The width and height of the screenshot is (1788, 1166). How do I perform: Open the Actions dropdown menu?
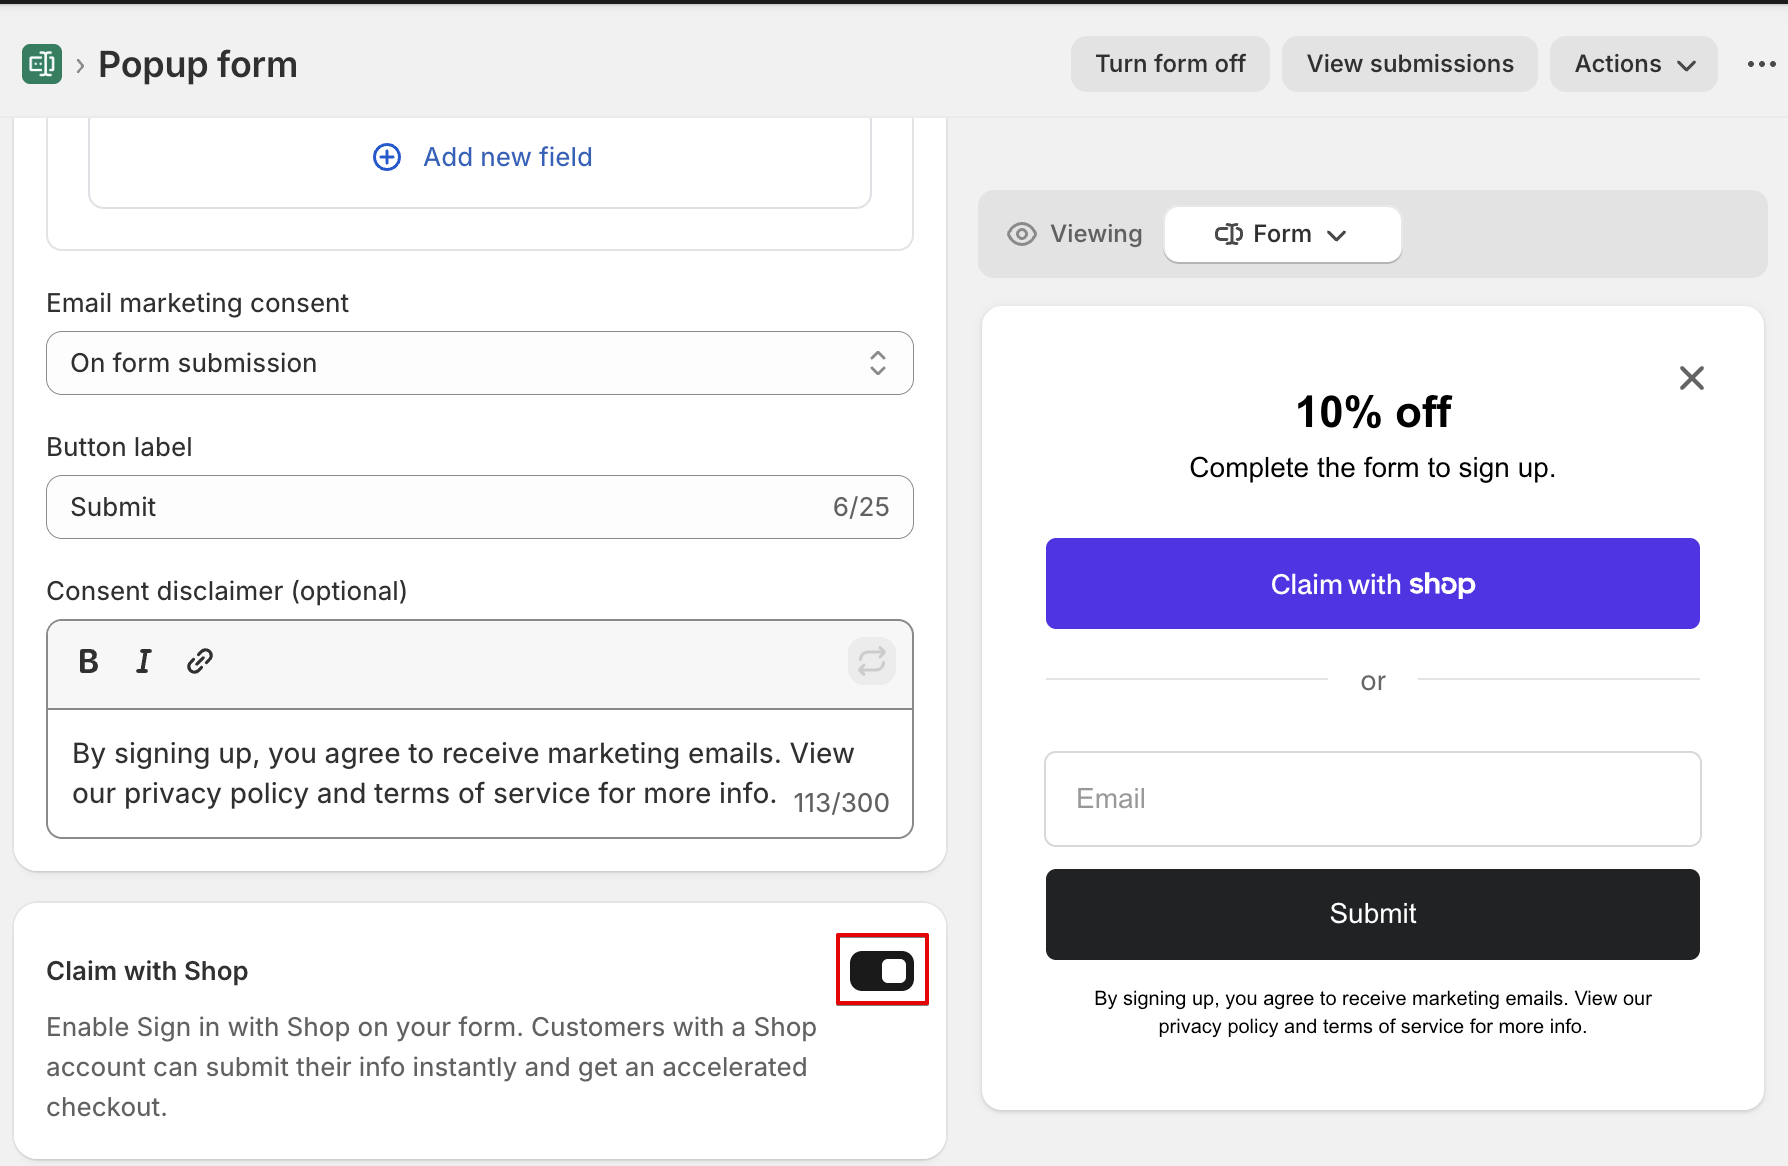pyautogui.click(x=1633, y=64)
